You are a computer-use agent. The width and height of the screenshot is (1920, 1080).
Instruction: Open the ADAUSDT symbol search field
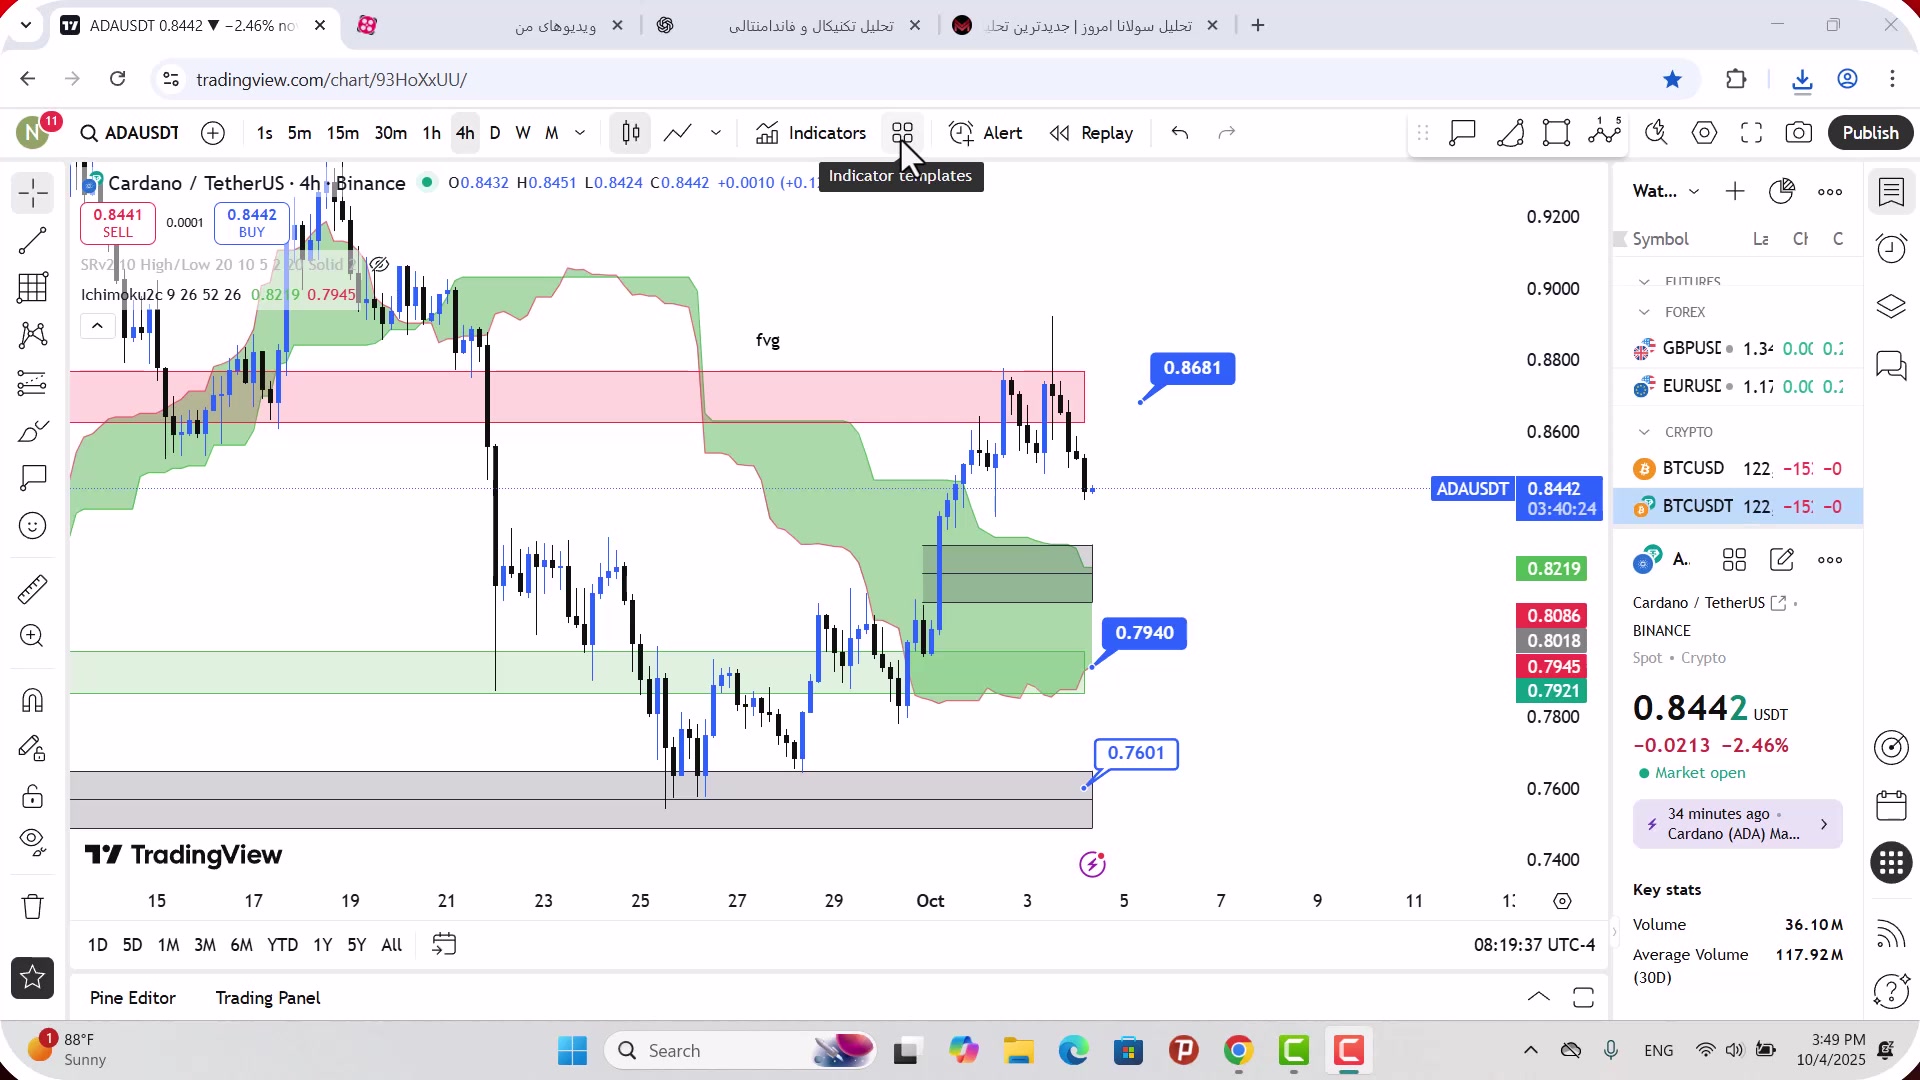coord(130,133)
